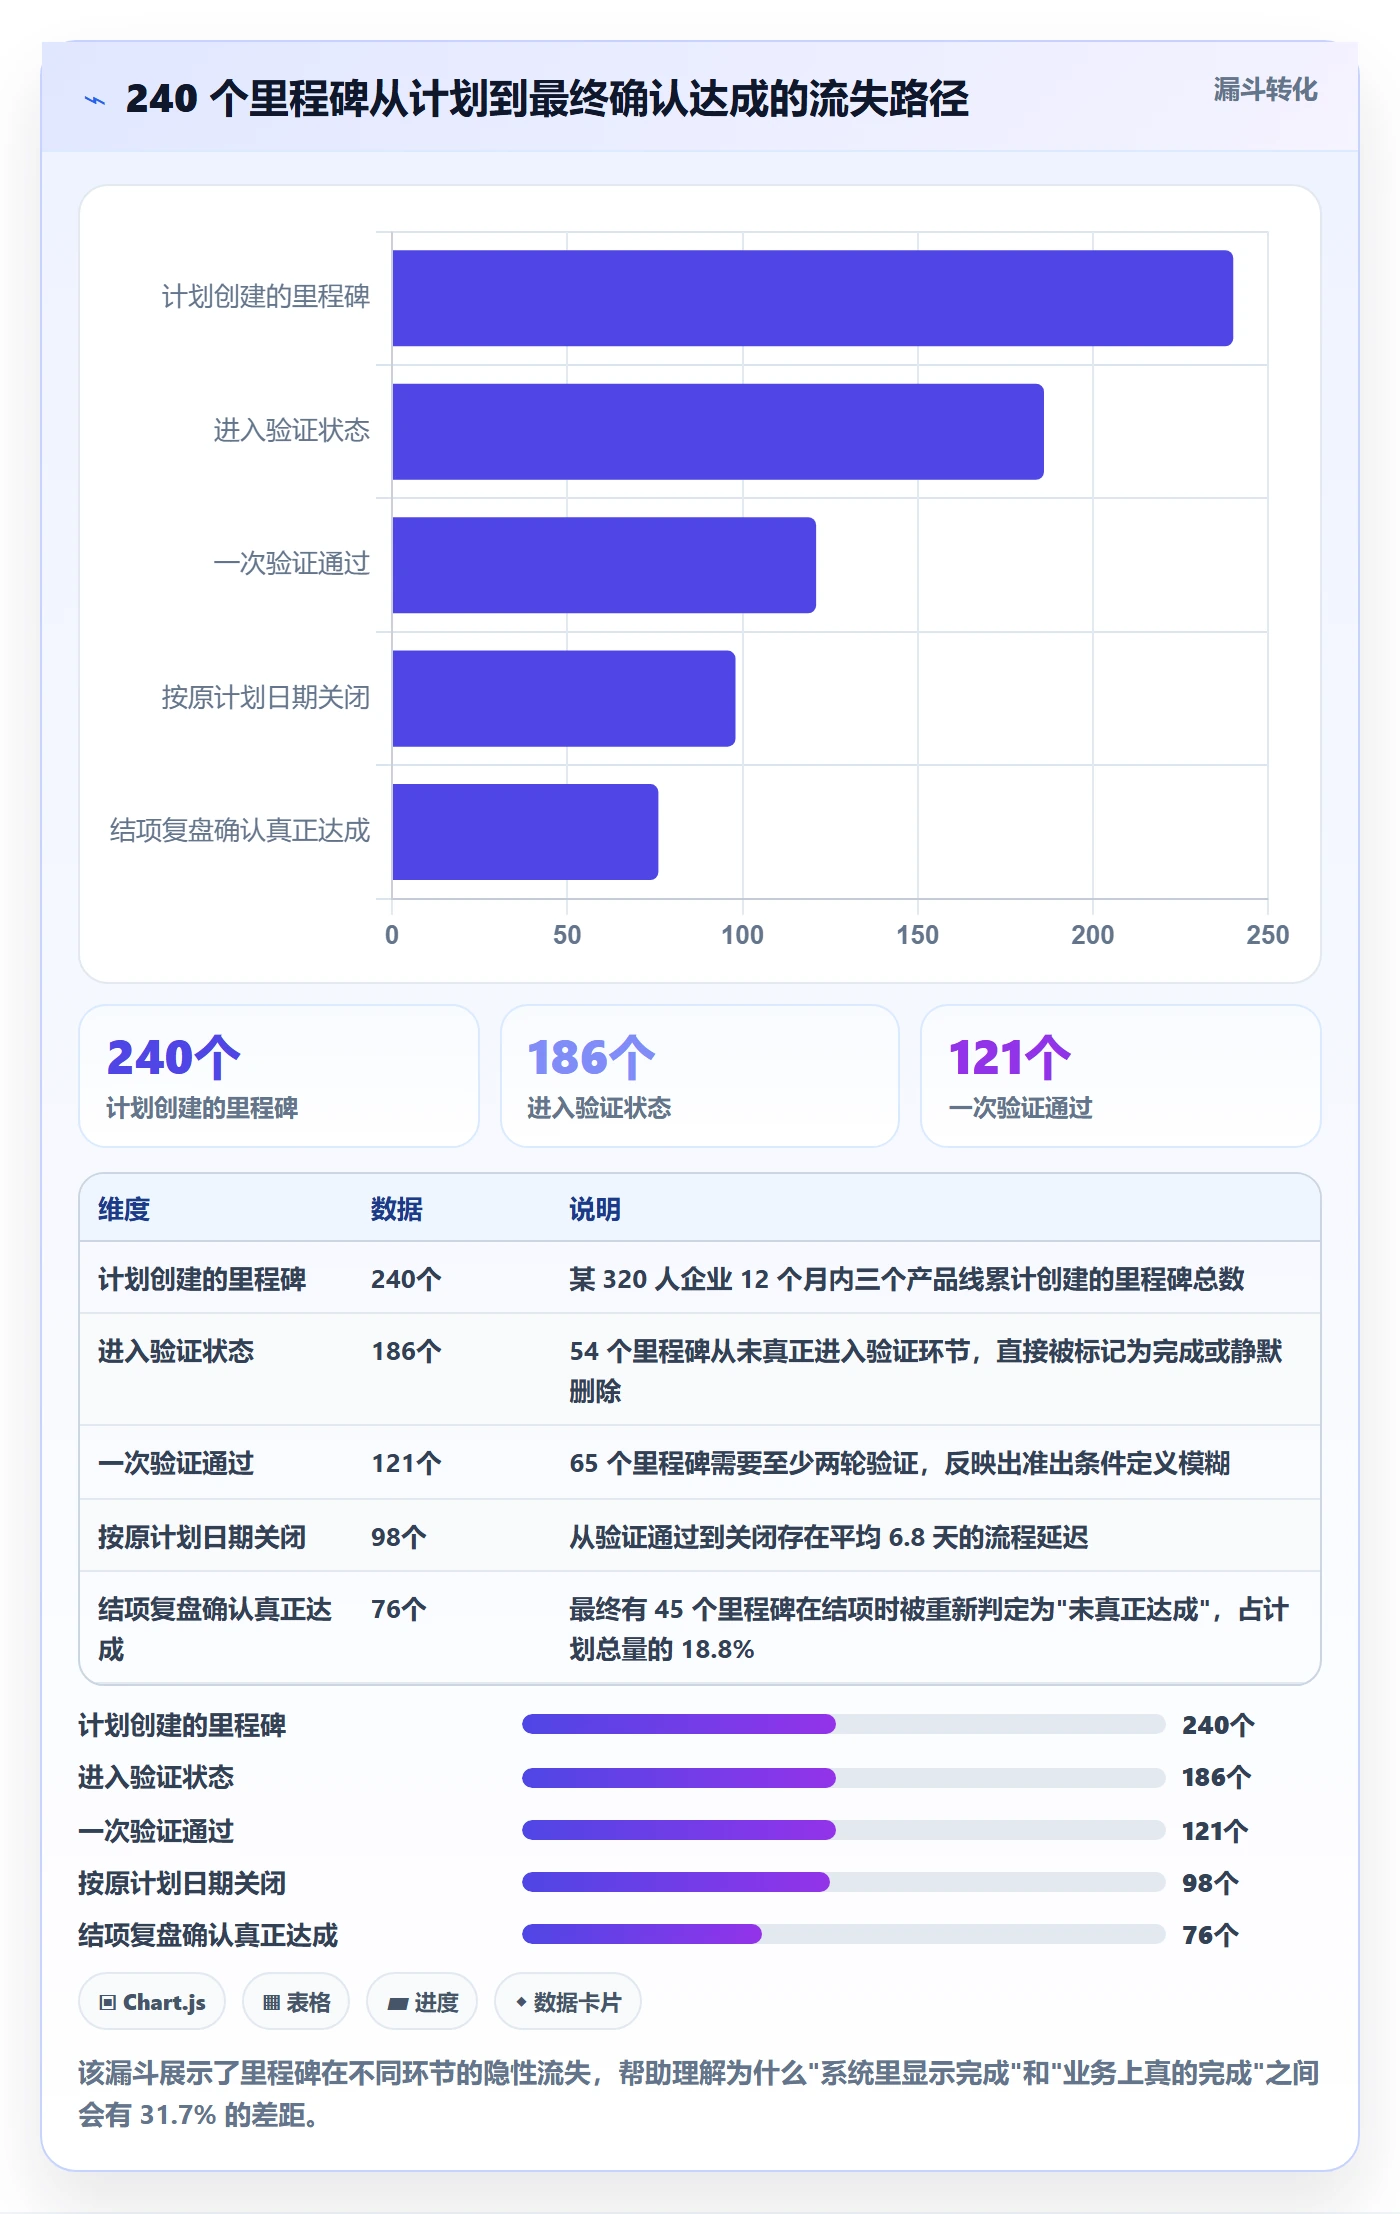The height and width of the screenshot is (2214, 1400).
Task: Click the 说明 table column header
Action: pyautogui.click(x=595, y=1209)
